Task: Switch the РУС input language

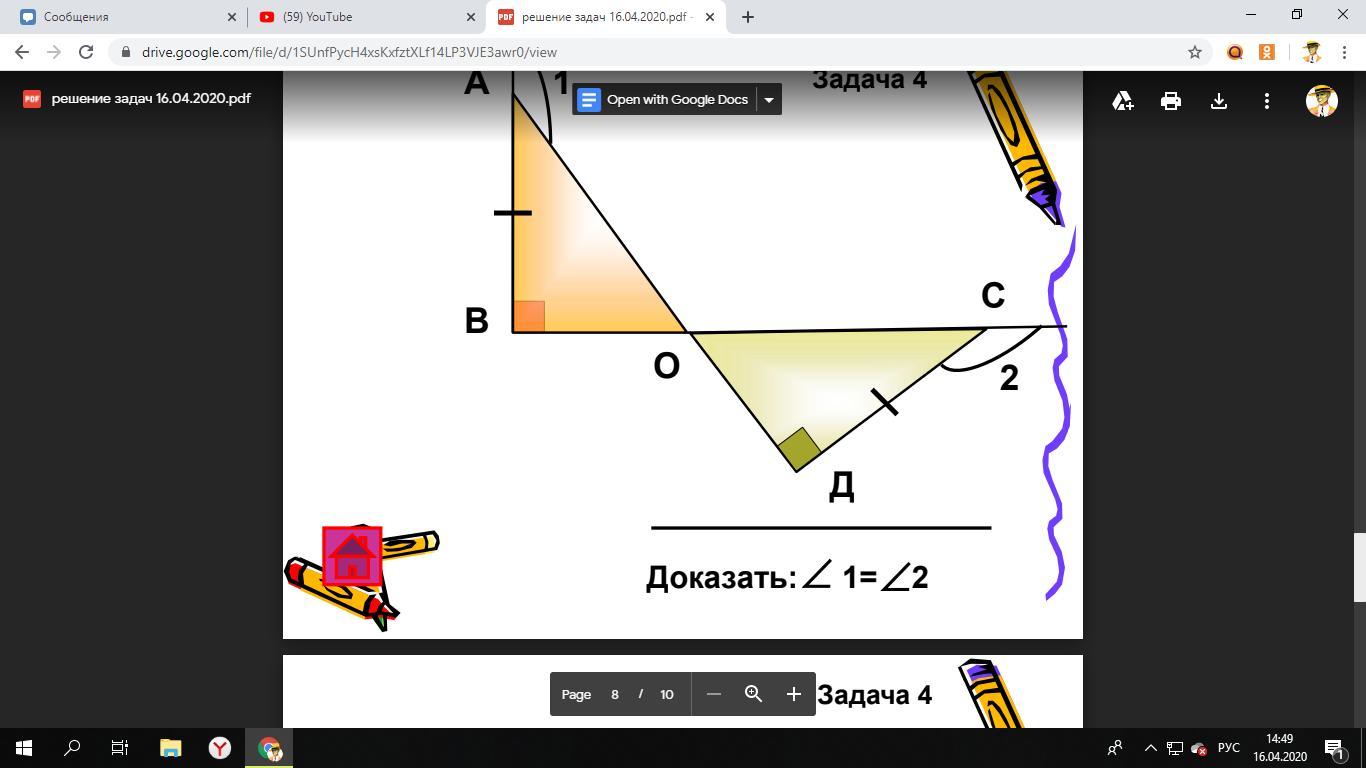Action: pyautogui.click(x=1229, y=748)
